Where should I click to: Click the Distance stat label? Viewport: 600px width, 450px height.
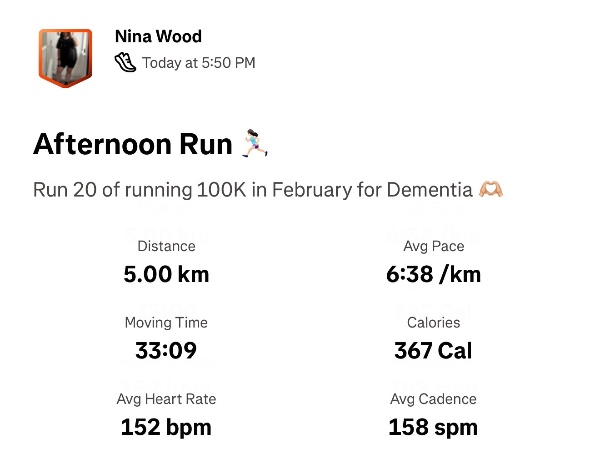click(166, 246)
